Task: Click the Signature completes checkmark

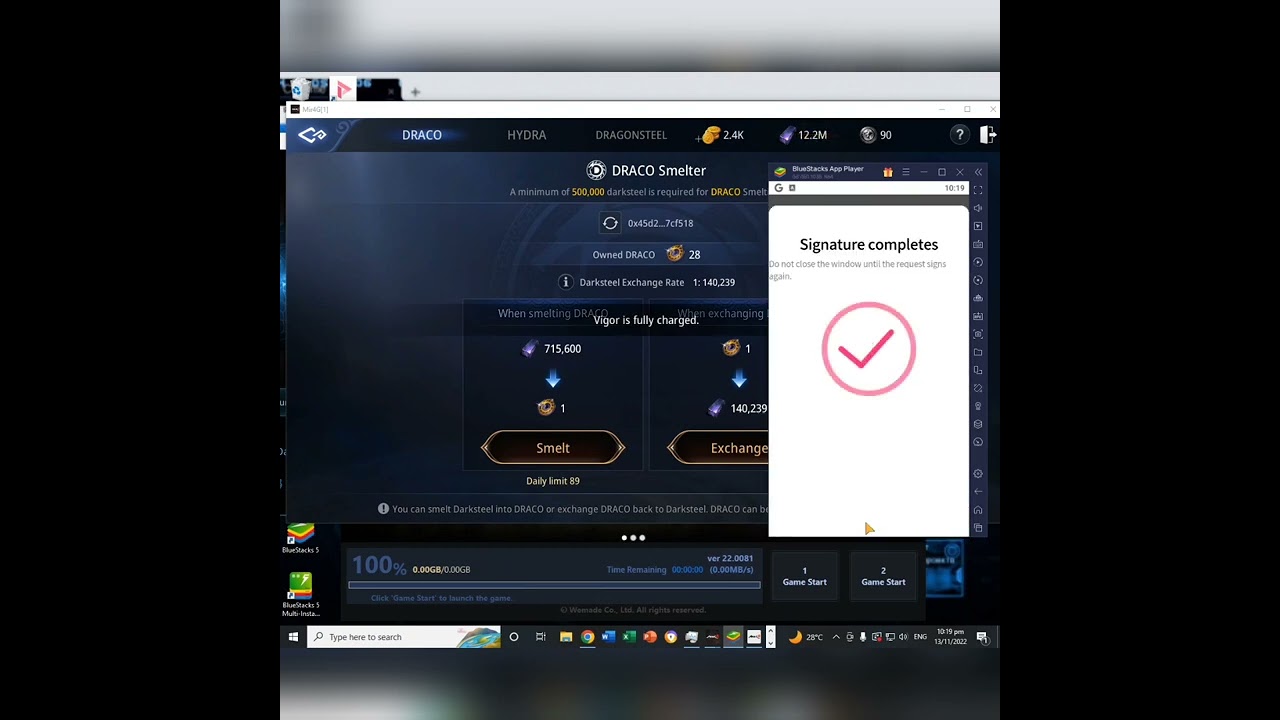Action: (868, 349)
